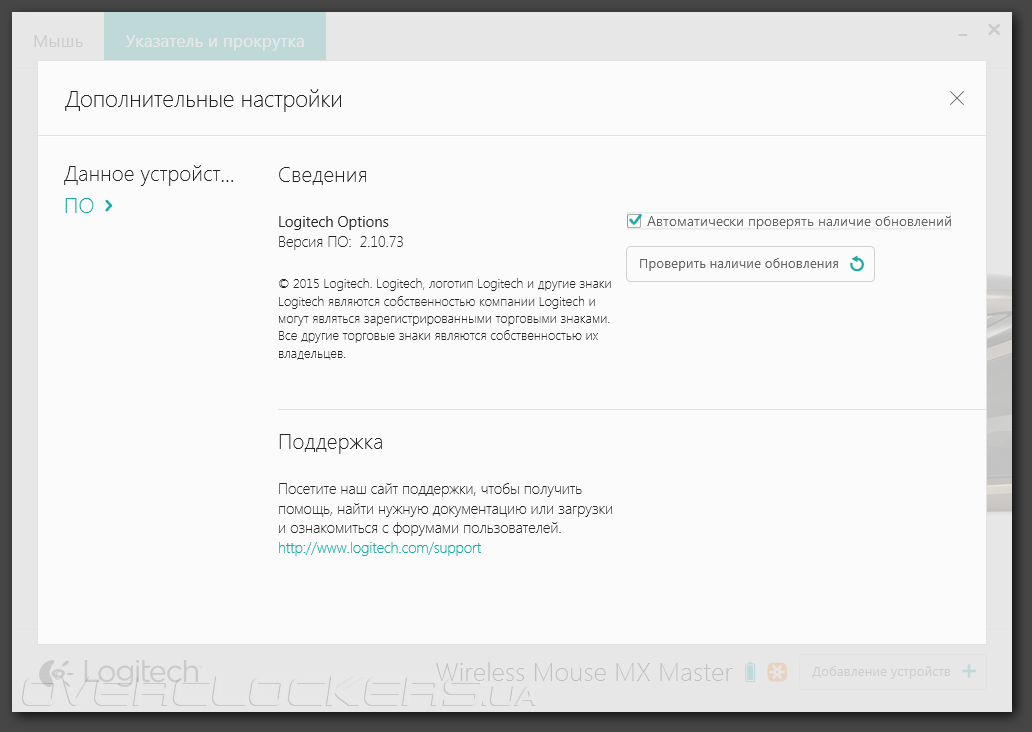Click the © 2015 Logitech copyright paragraph
This screenshot has height=732, width=1032.
[445, 319]
